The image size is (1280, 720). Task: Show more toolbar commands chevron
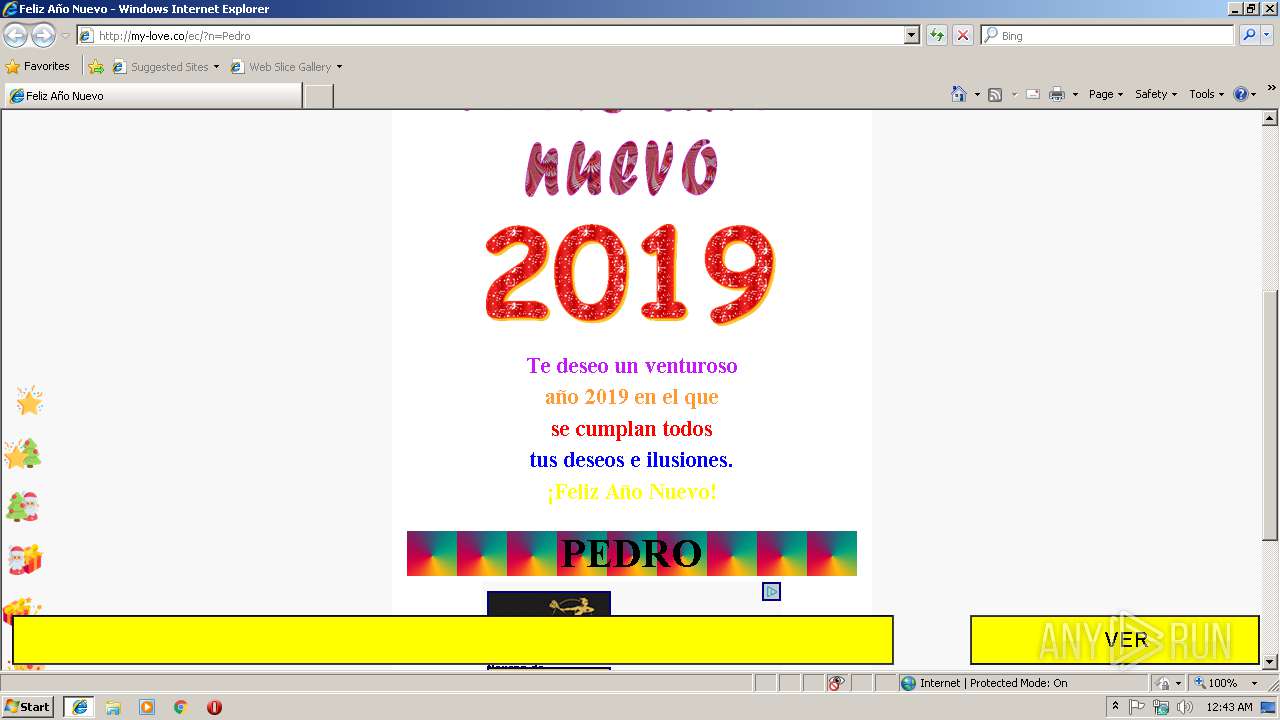pos(1272,88)
